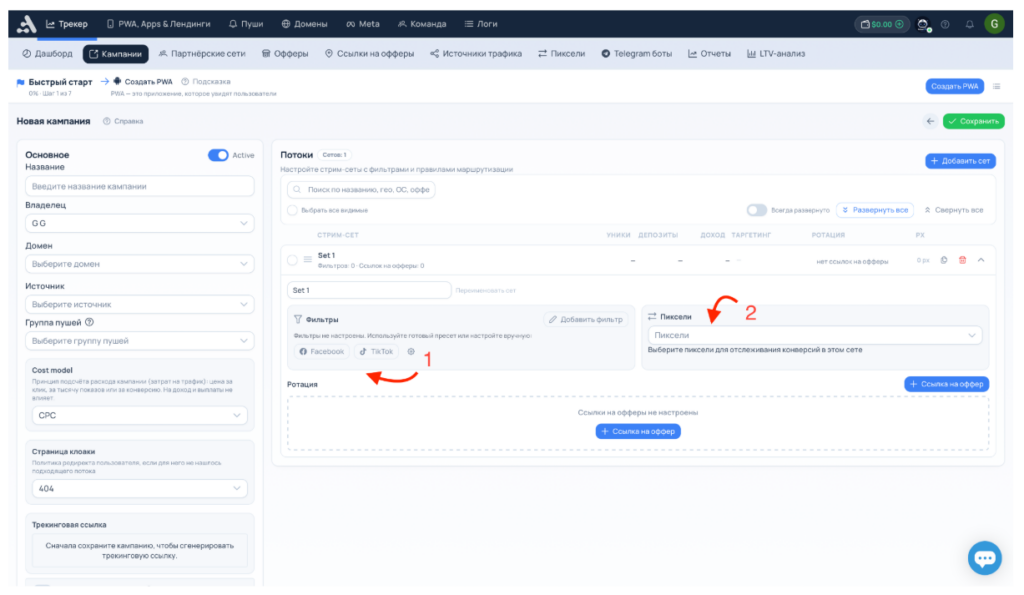Open the wallet balance $0.00 widget
Image resolution: width=1024 pixels, height=595 pixels.
coord(882,24)
